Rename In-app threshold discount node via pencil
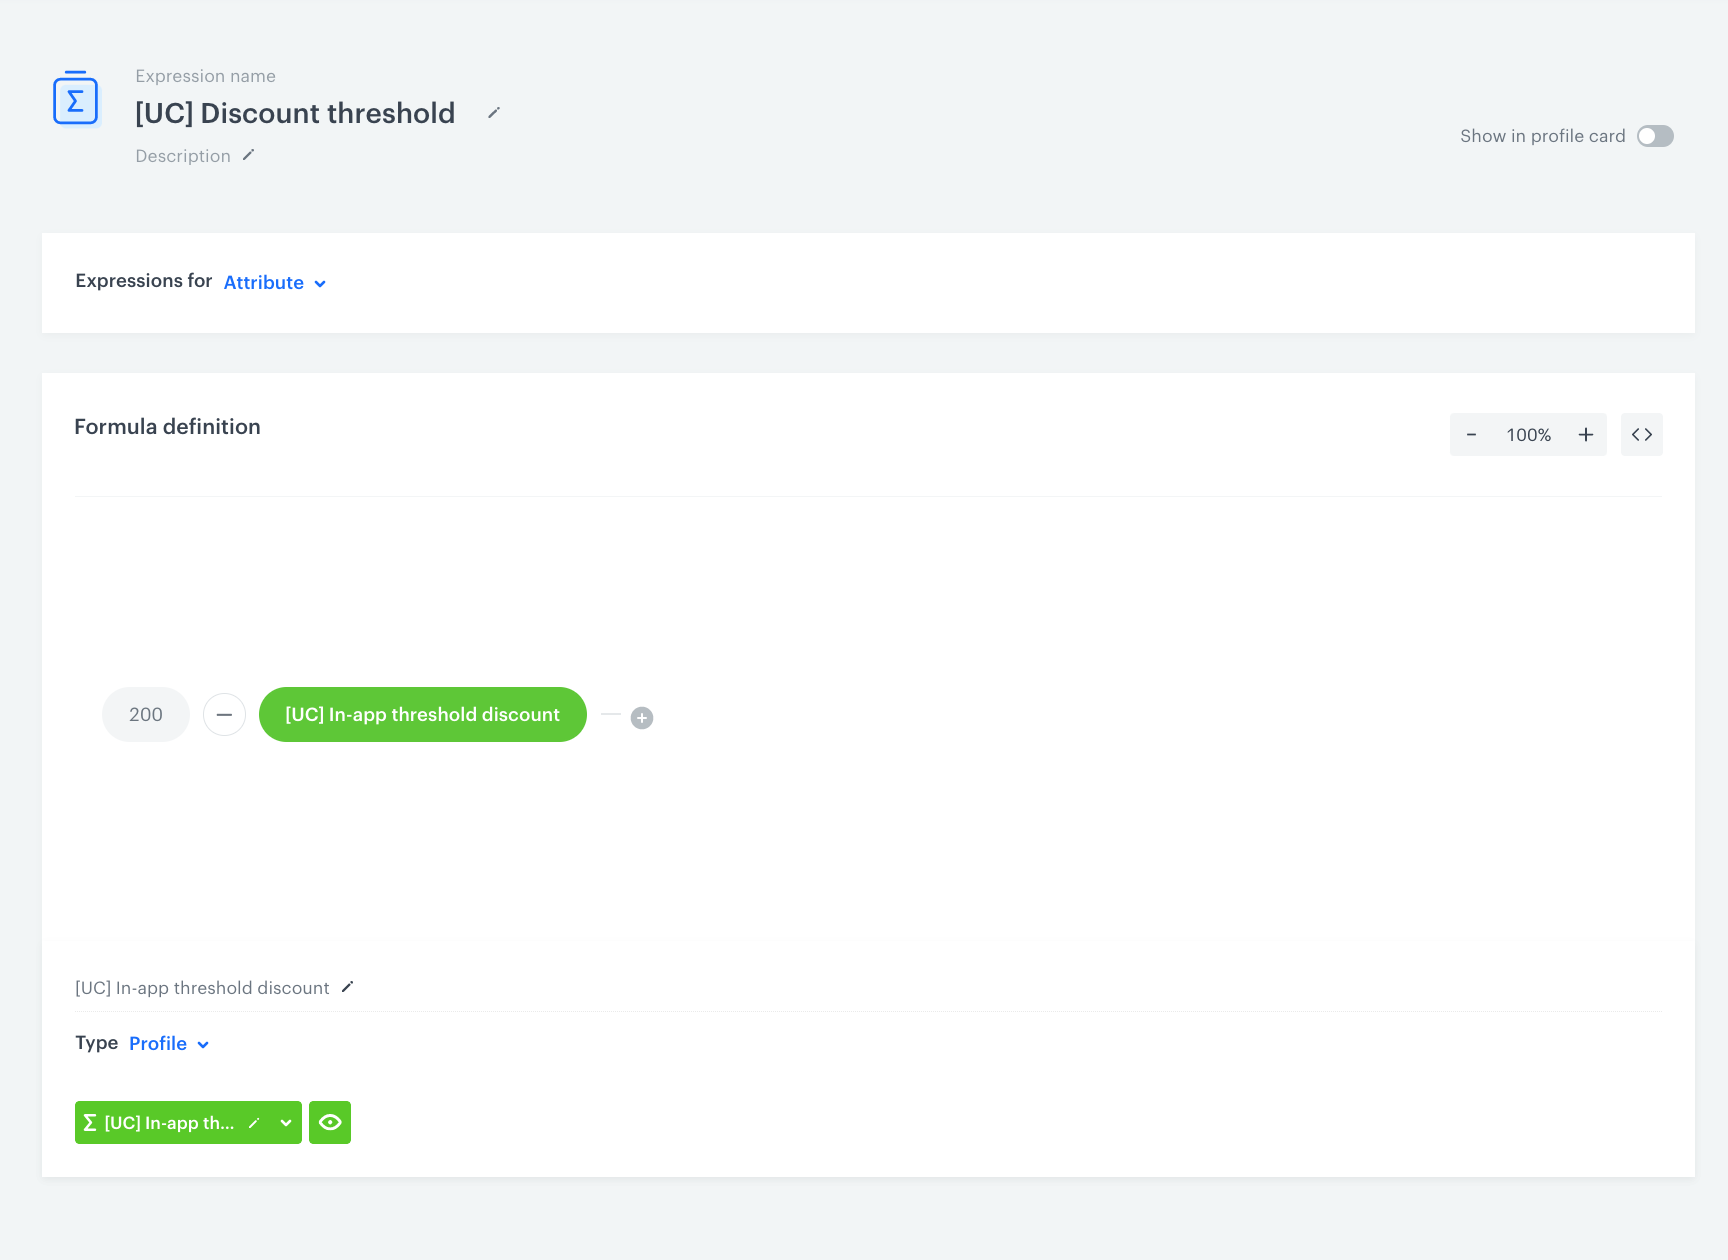The width and height of the screenshot is (1728, 1260). (x=348, y=987)
